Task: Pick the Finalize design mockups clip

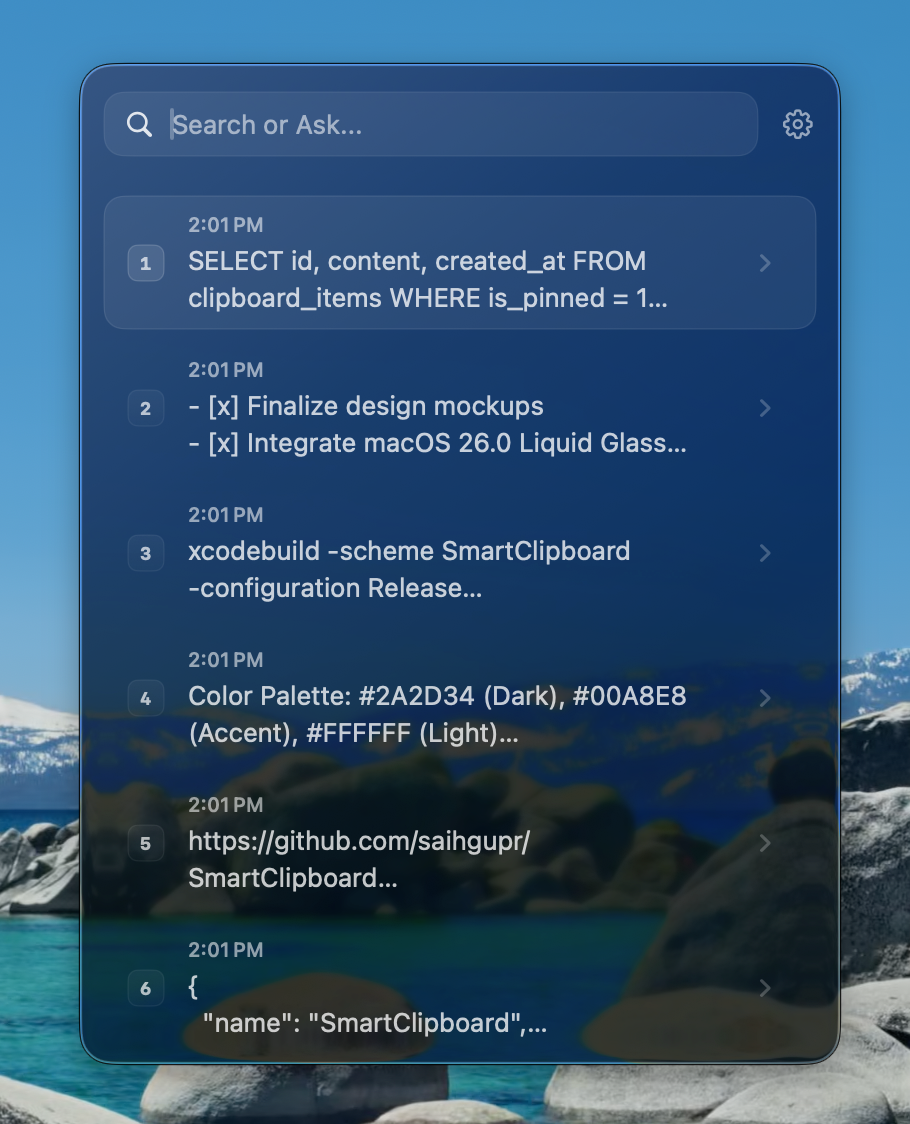Action: [460, 407]
